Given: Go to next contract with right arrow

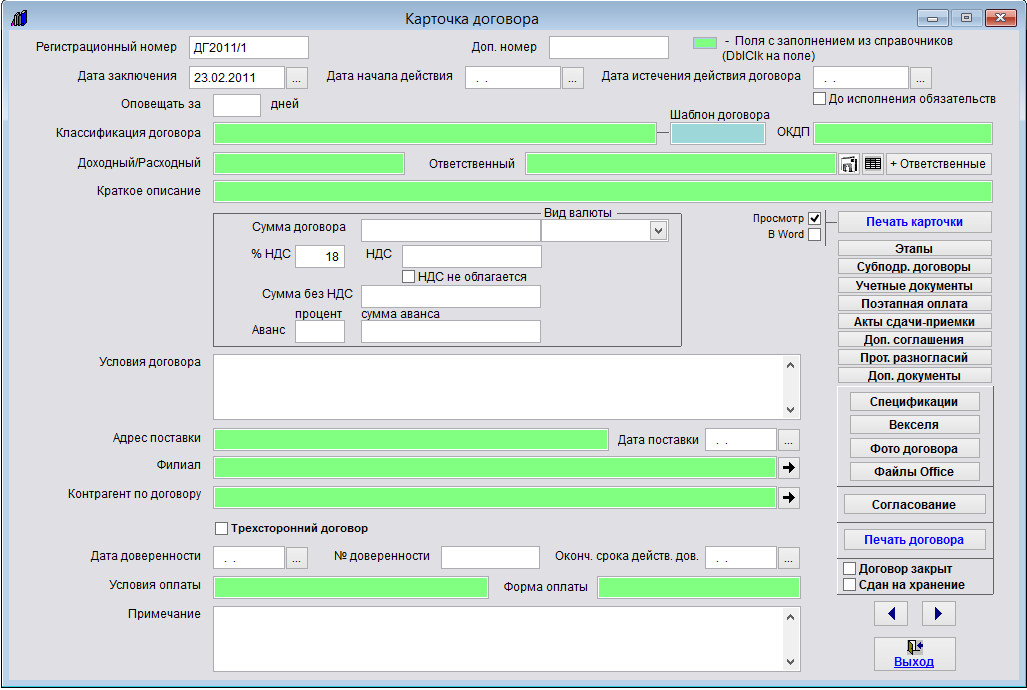Looking at the screenshot, I should 938,613.
